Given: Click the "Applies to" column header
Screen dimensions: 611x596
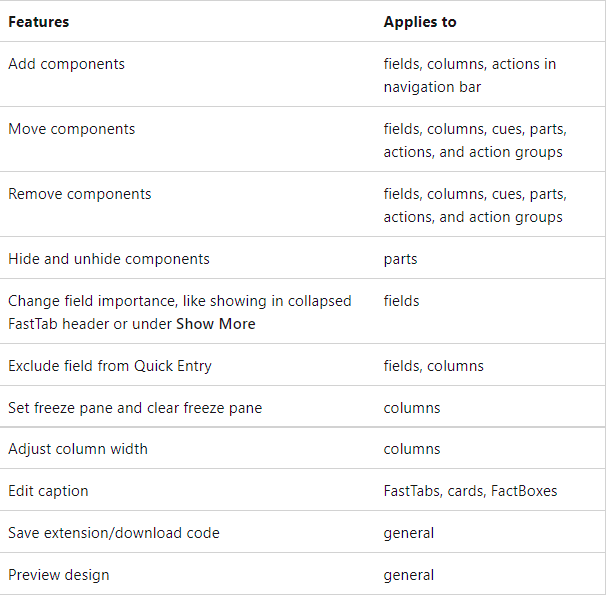Looking at the screenshot, I should point(420,21).
